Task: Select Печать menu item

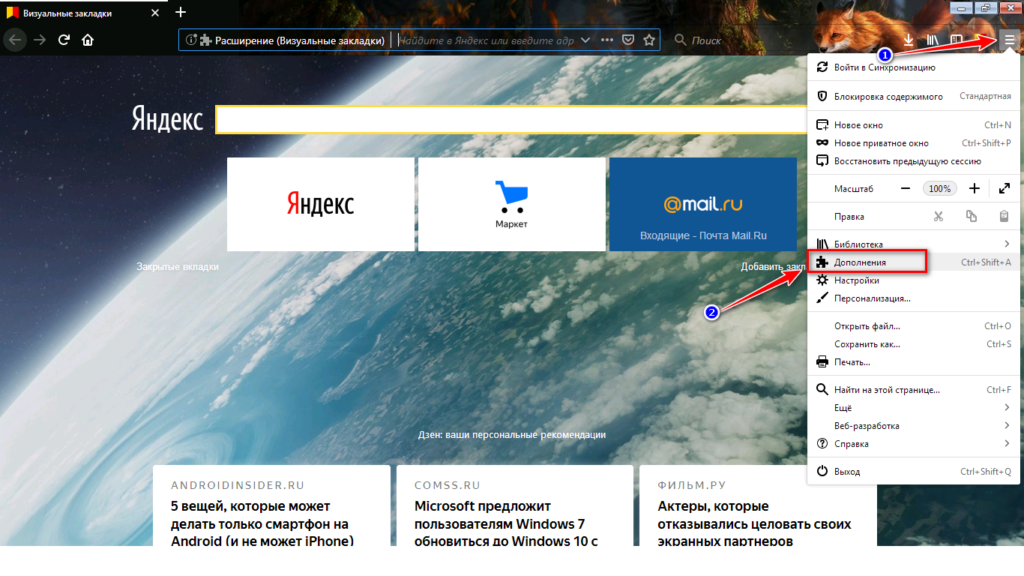Action: pos(913,362)
